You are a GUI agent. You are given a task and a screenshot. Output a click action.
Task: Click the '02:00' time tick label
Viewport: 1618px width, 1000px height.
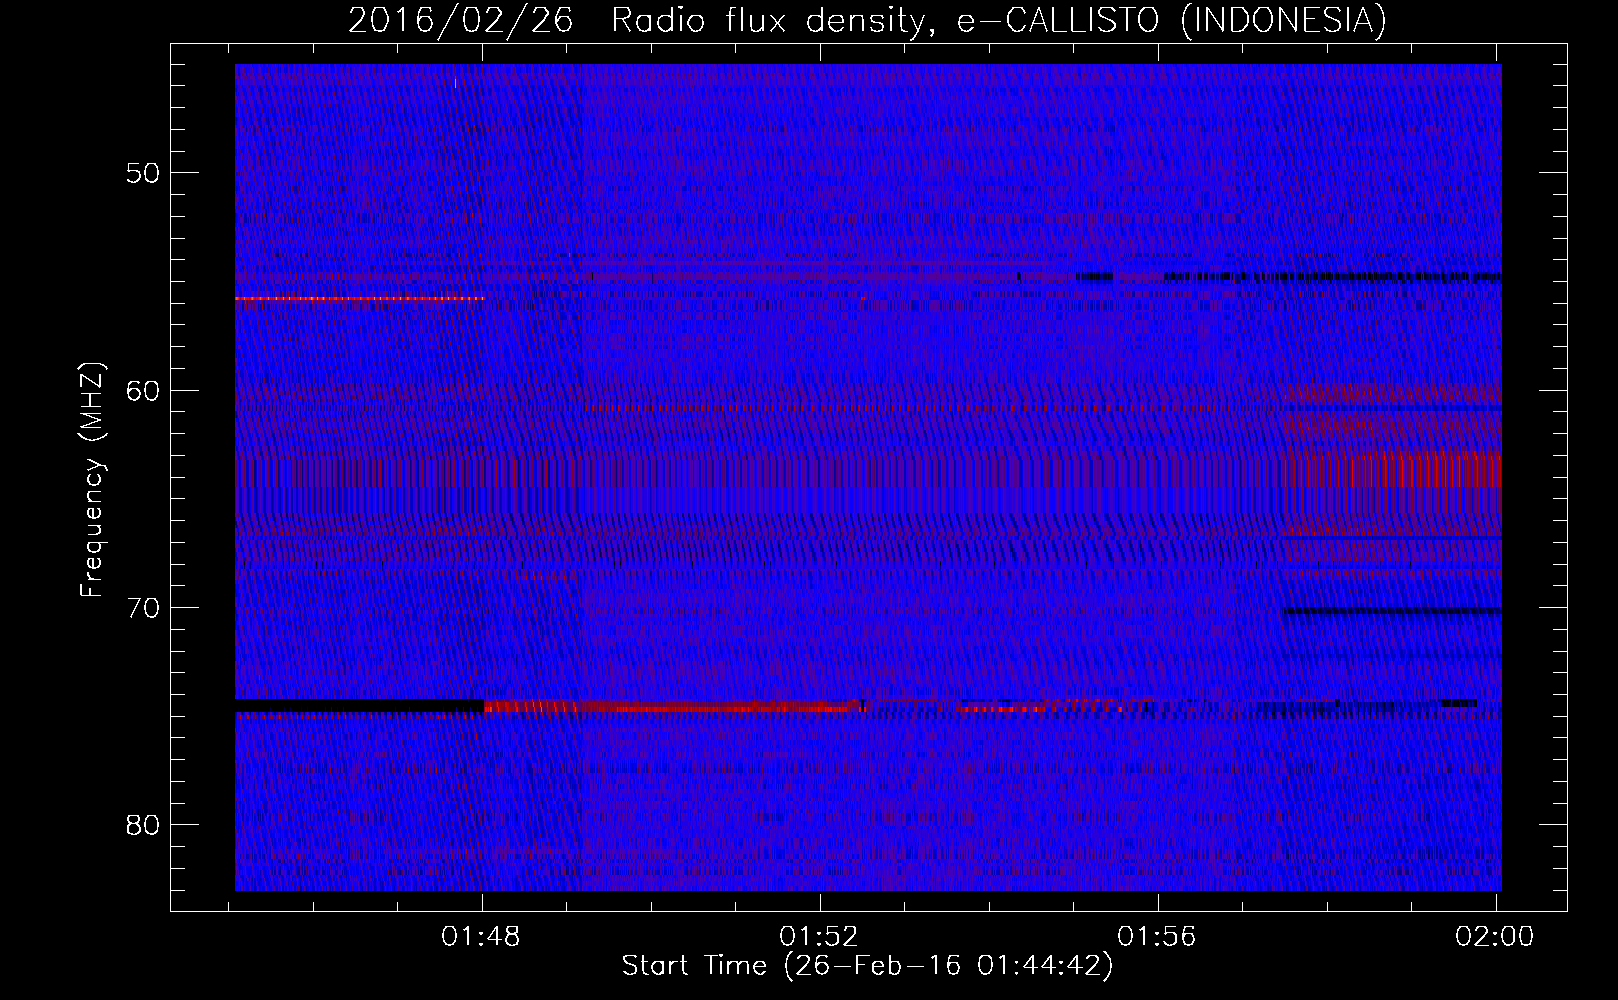pyautogui.click(x=1494, y=937)
